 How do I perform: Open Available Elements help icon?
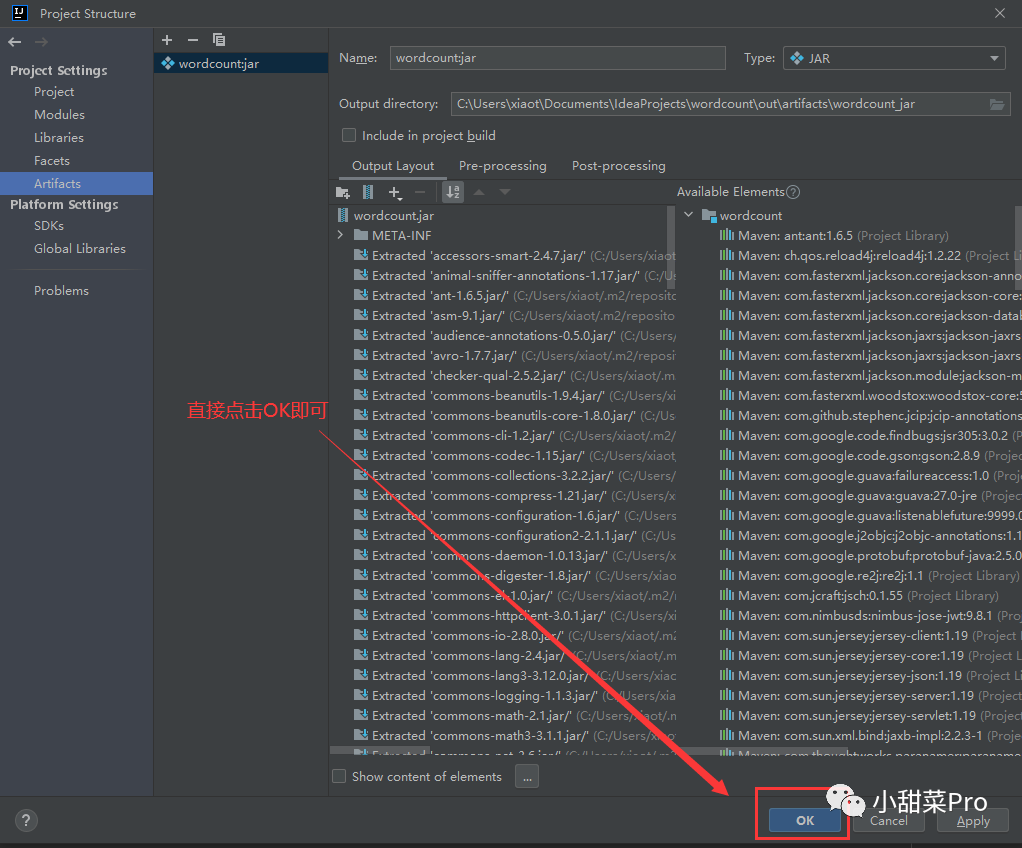click(x=793, y=192)
